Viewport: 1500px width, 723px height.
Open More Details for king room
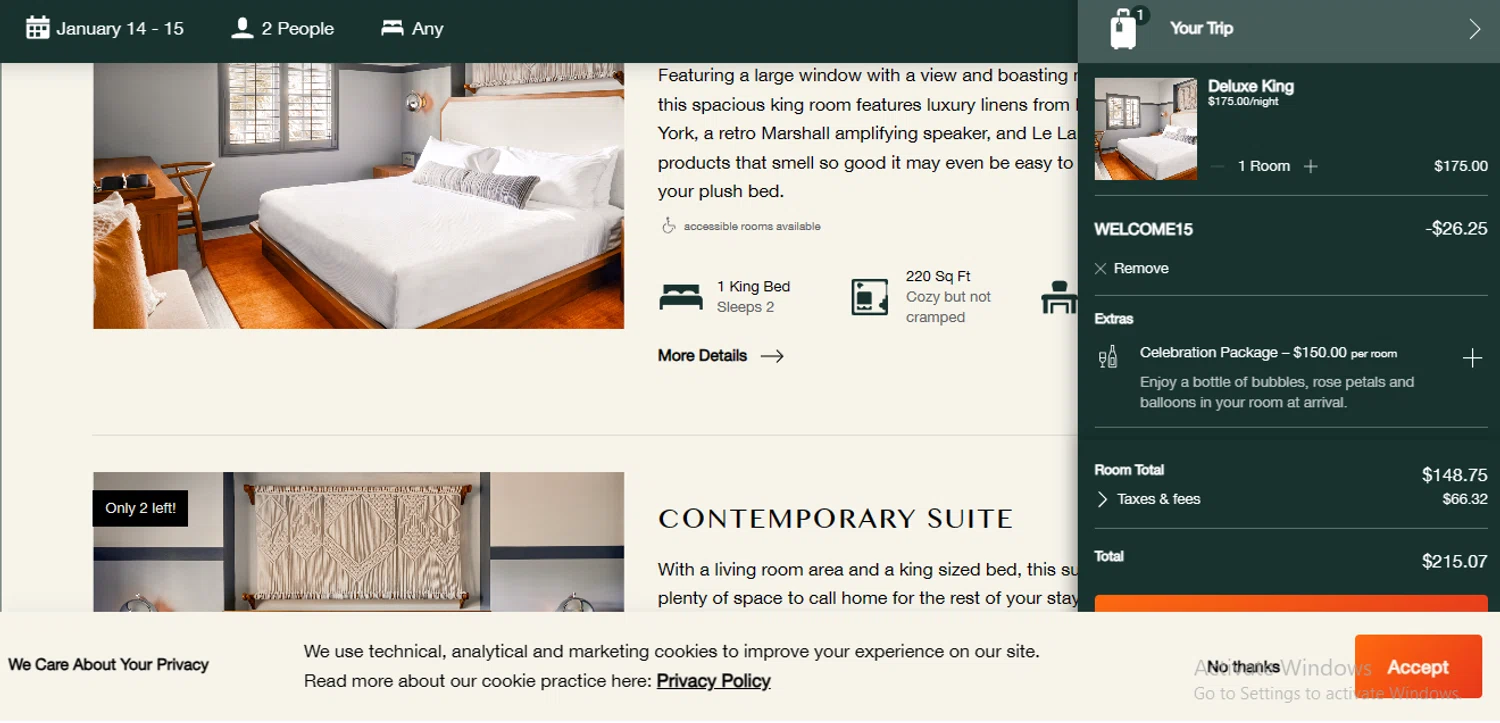[720, 355]
